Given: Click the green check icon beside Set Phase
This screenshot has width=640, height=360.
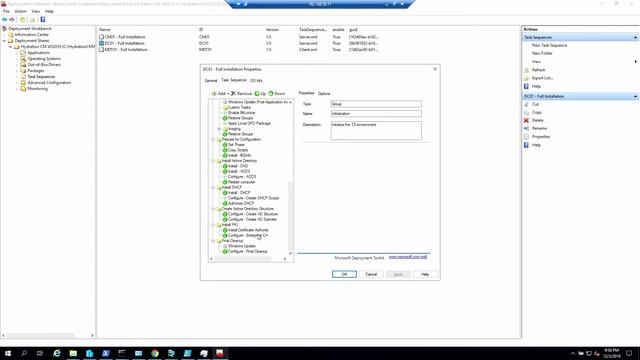Looking at the screenshot, I should click(x=225, y=145).
